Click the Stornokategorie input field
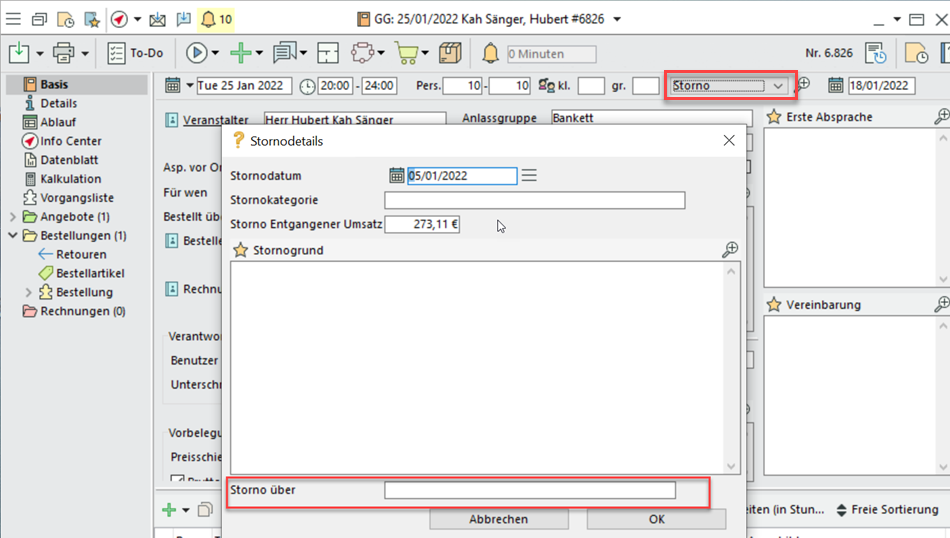The width and height of the screenshot is (950, 538). click(x=534, y=200)
